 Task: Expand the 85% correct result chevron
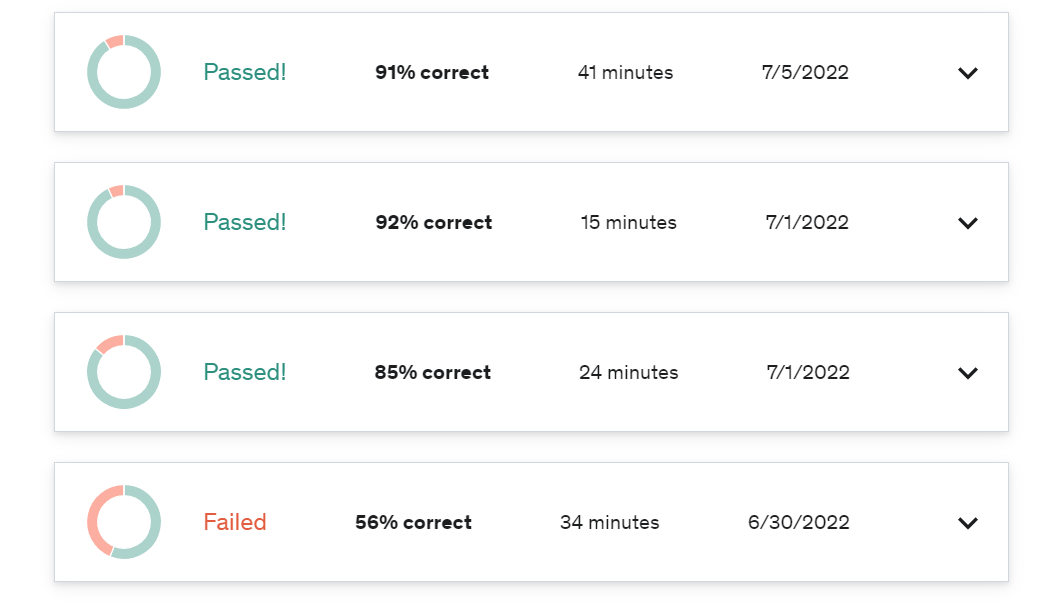(967, 373)
